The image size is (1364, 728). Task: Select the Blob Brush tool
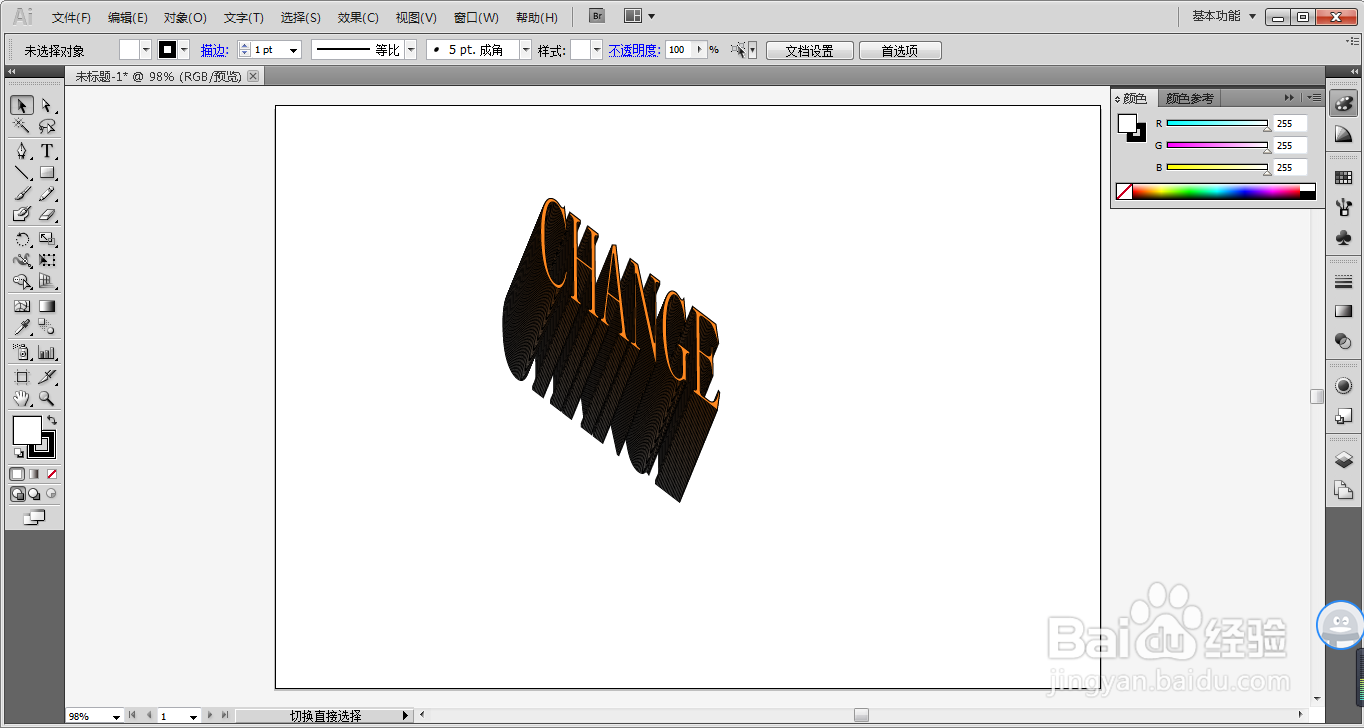click(x=21, y=214)
